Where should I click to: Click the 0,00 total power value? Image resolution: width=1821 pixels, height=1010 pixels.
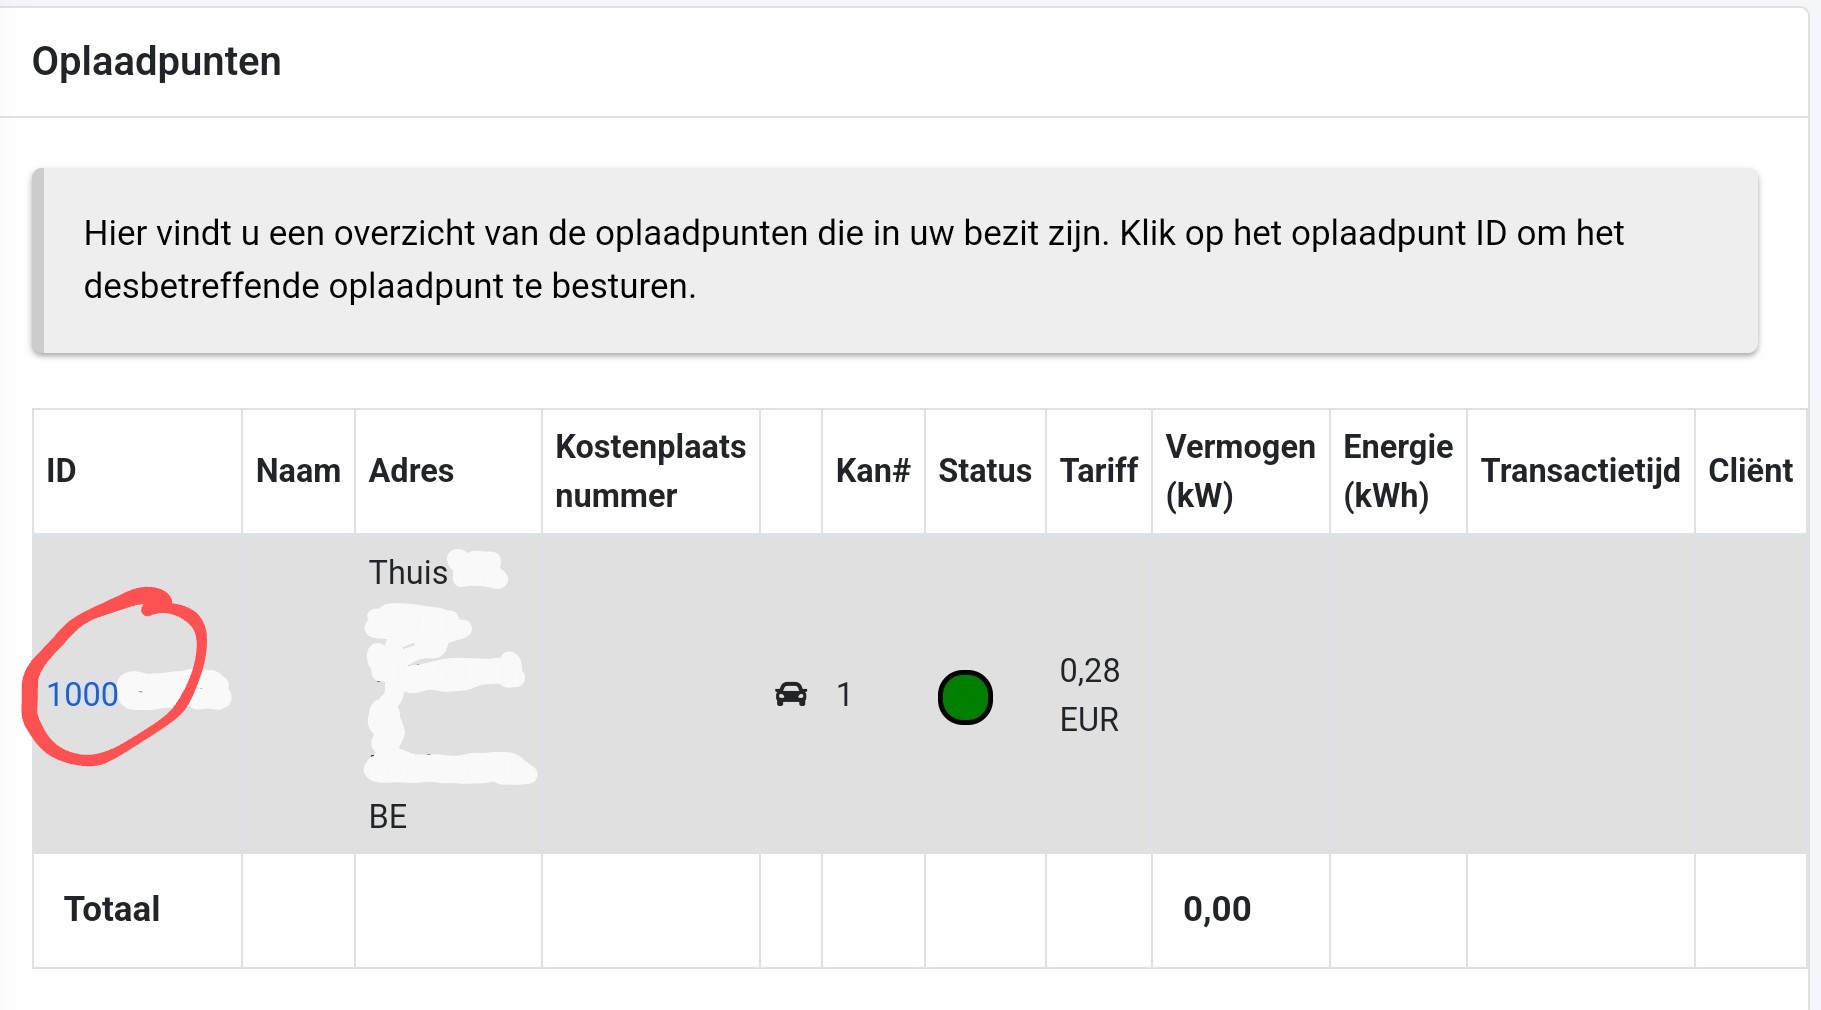point(1217,909)
